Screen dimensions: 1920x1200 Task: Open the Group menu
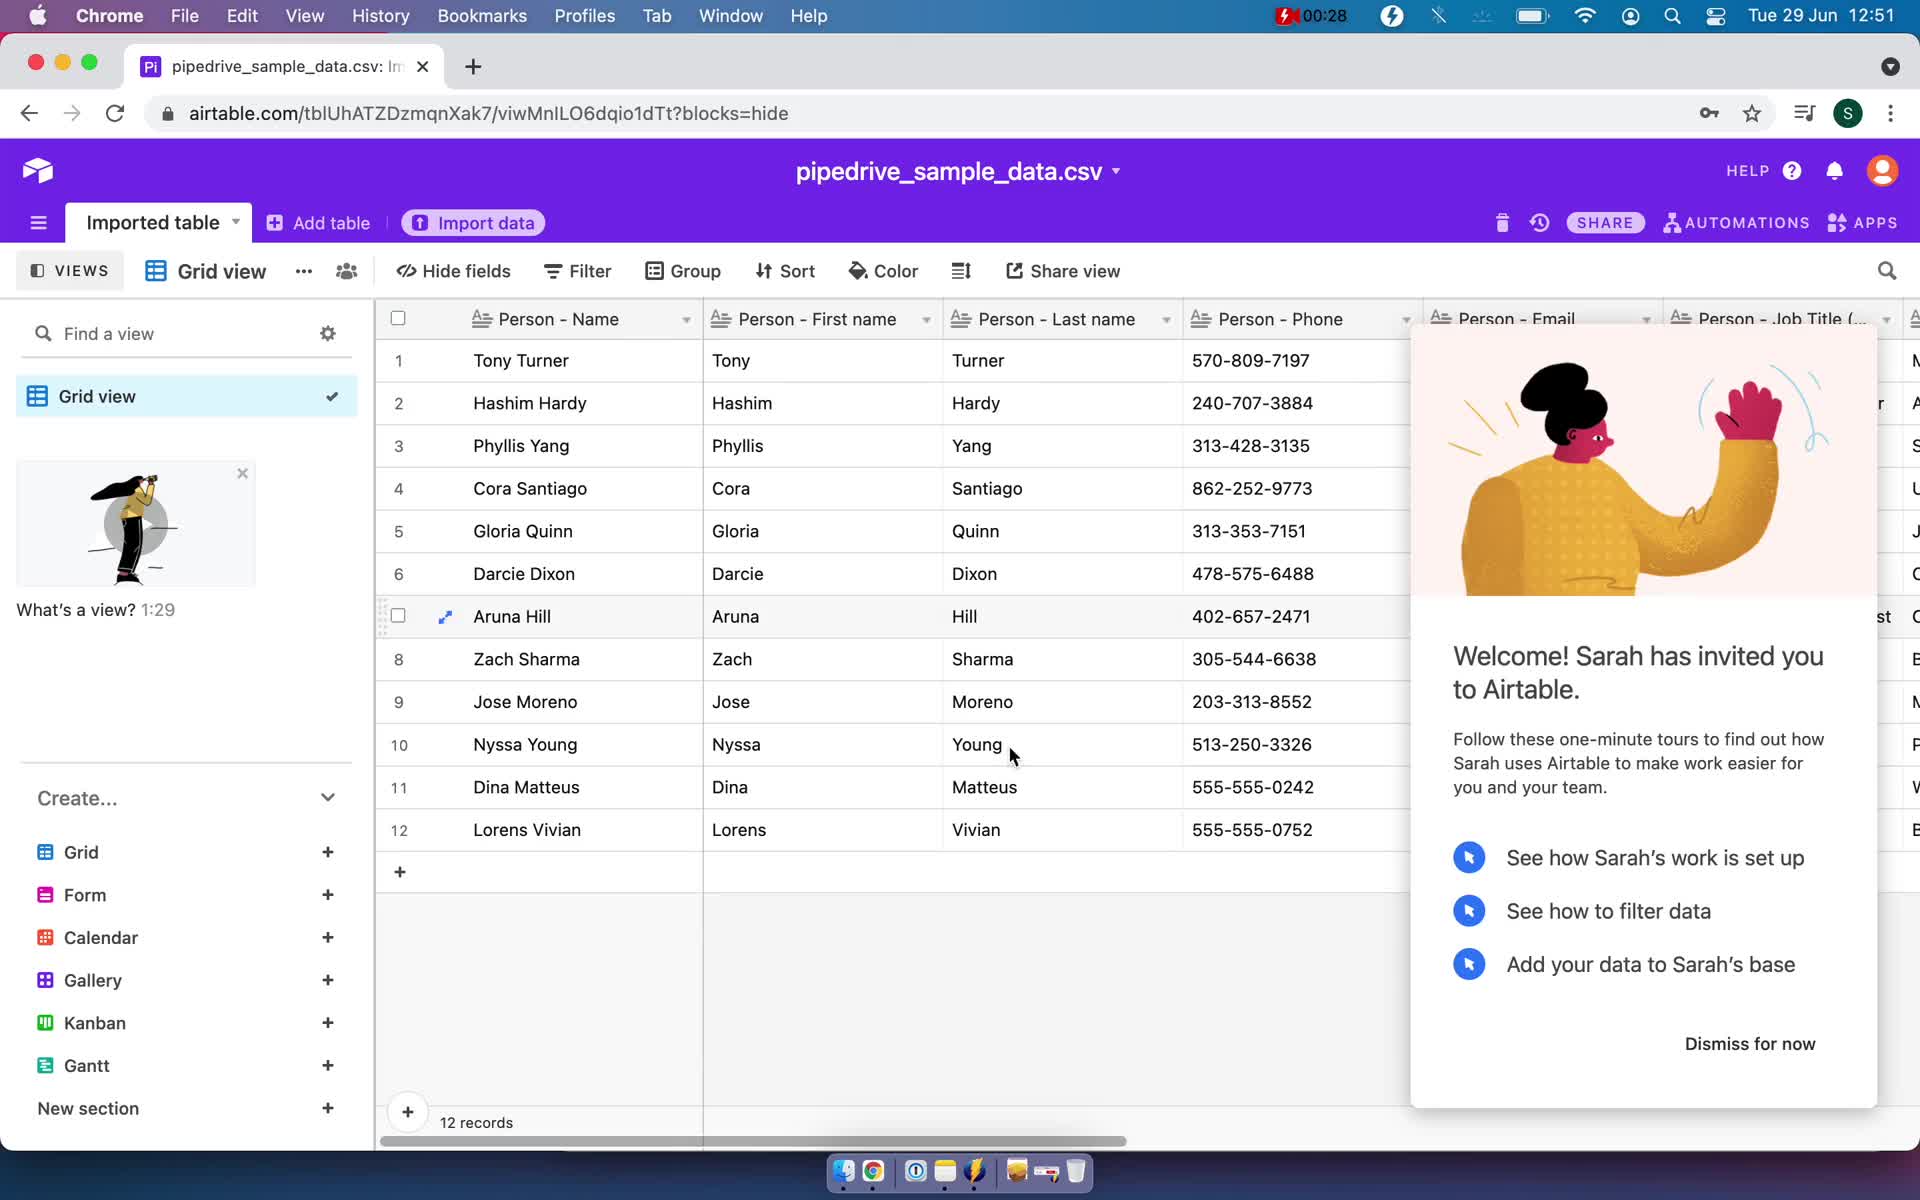683,271
